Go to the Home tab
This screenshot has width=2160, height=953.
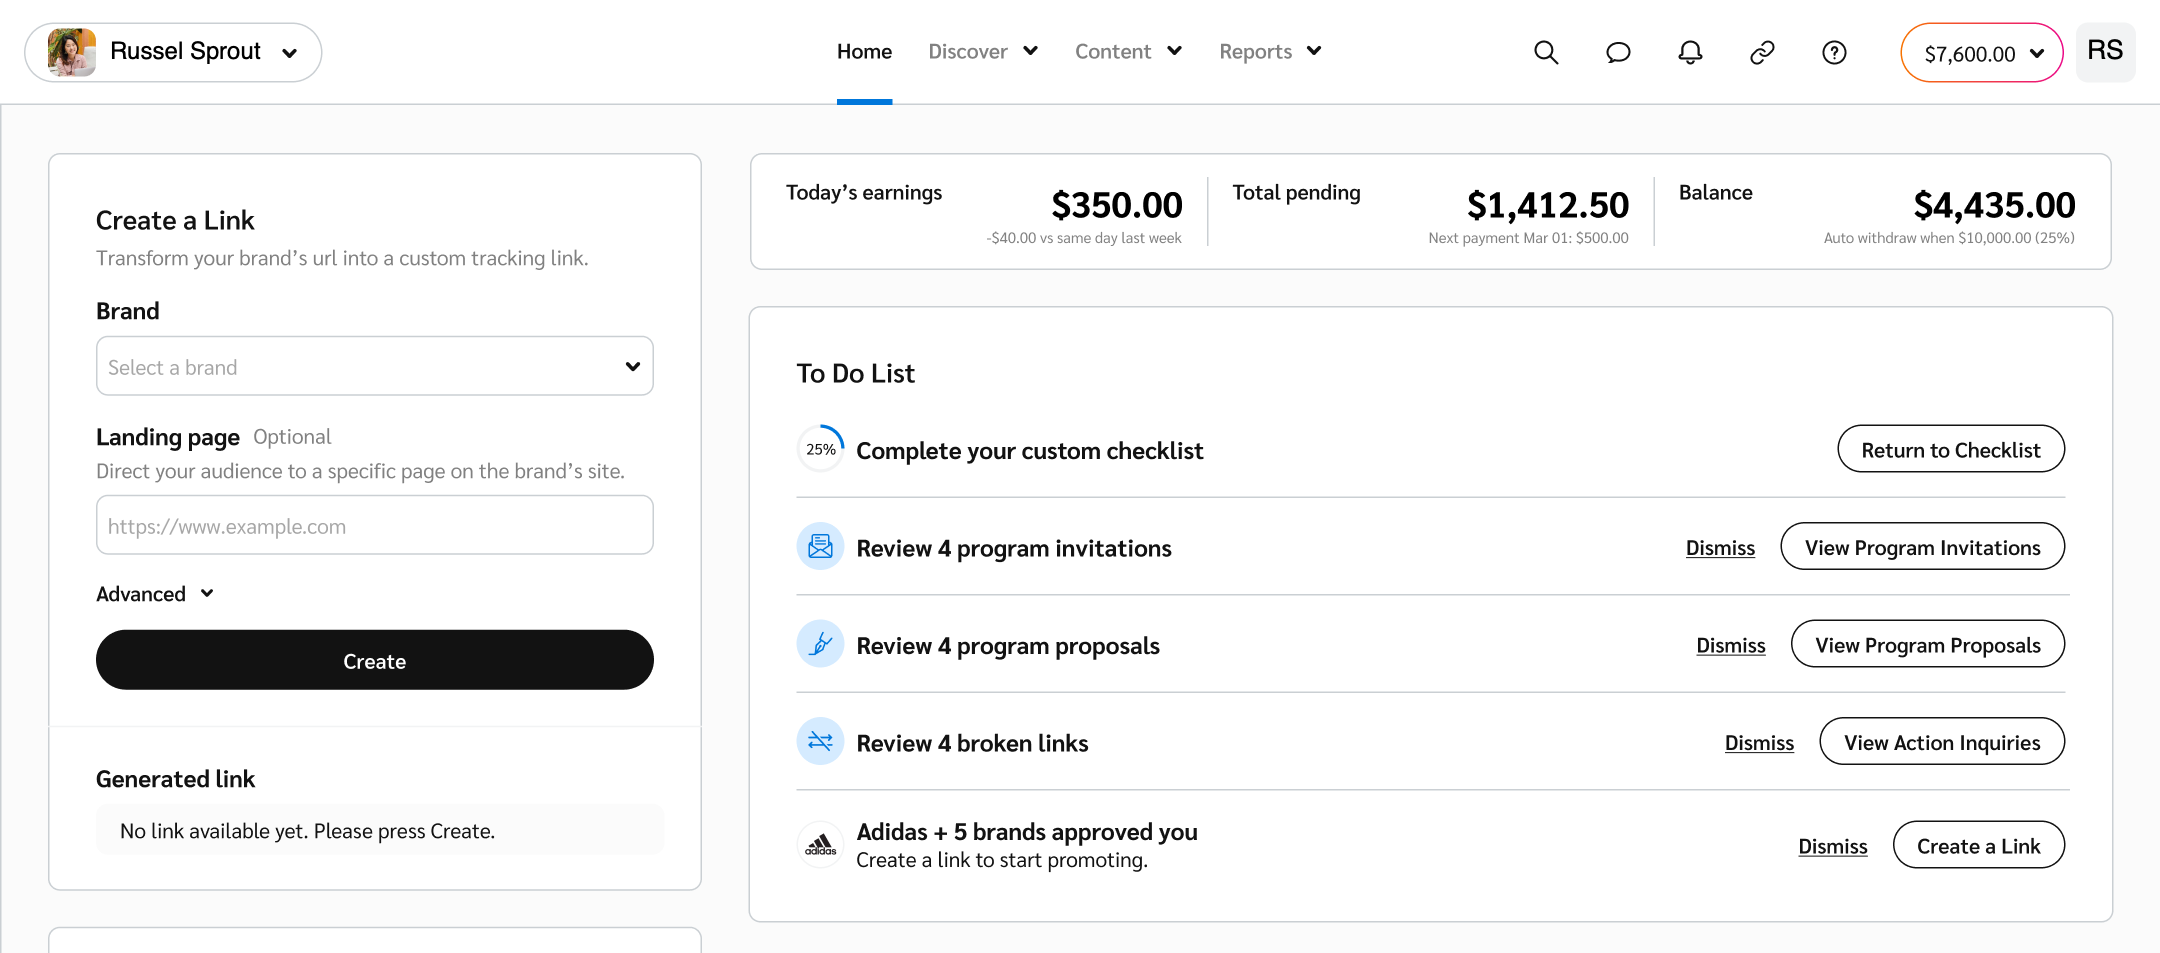click(864, 52)
